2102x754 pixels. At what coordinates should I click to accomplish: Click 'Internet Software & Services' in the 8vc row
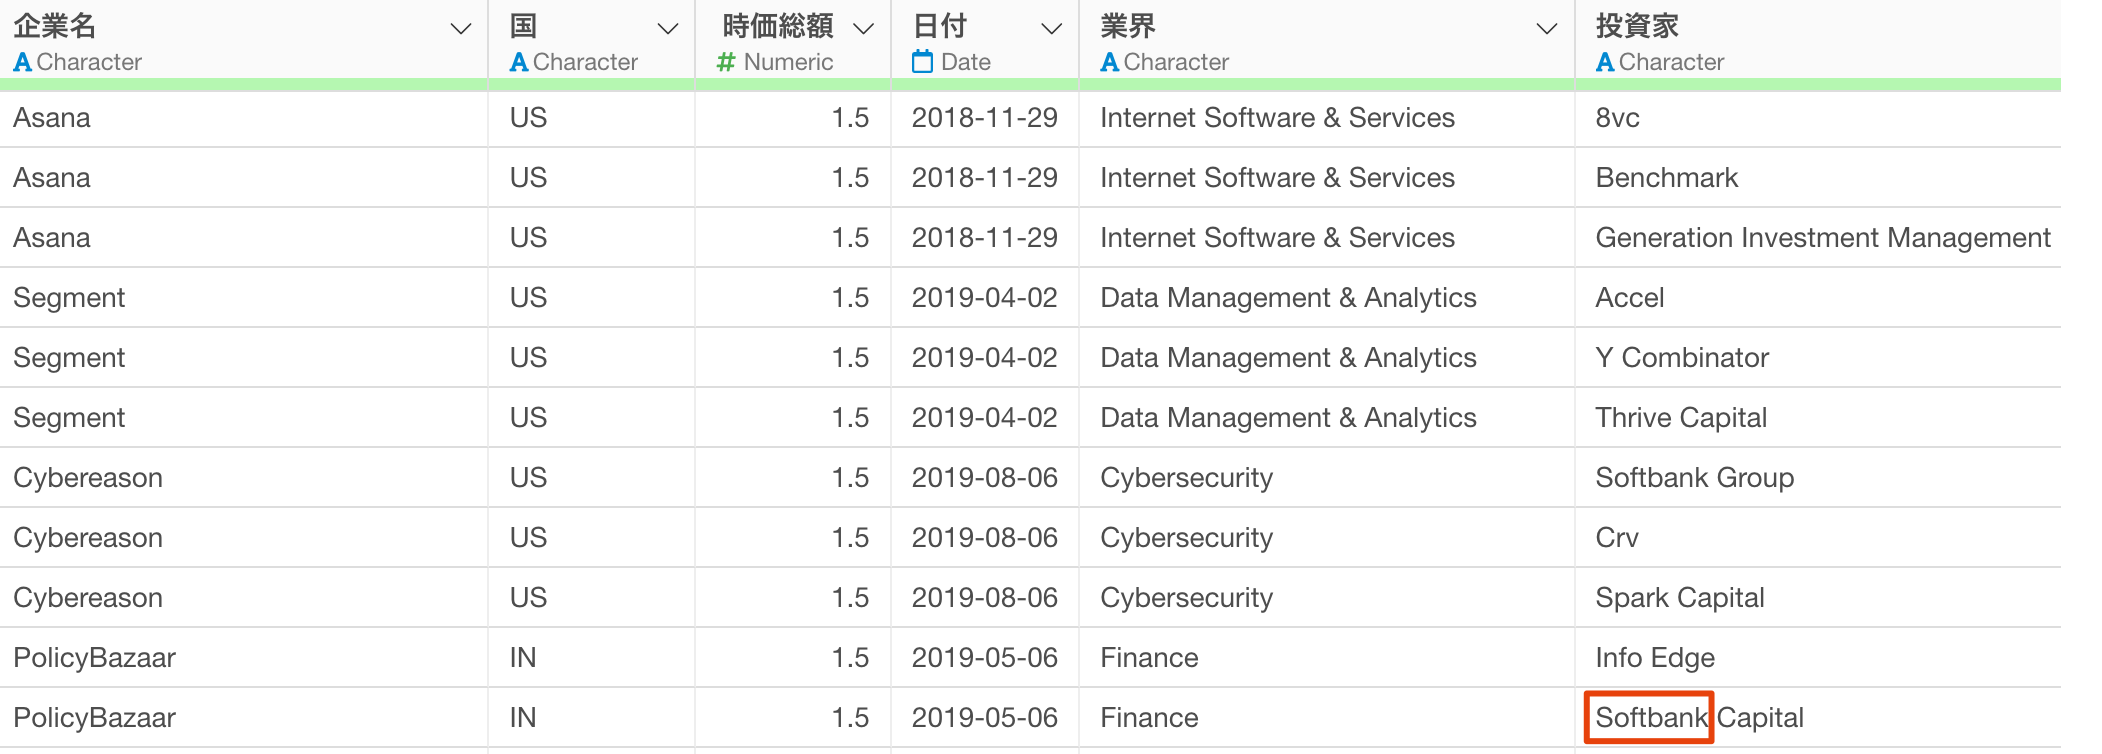[x=1277, y=118]
